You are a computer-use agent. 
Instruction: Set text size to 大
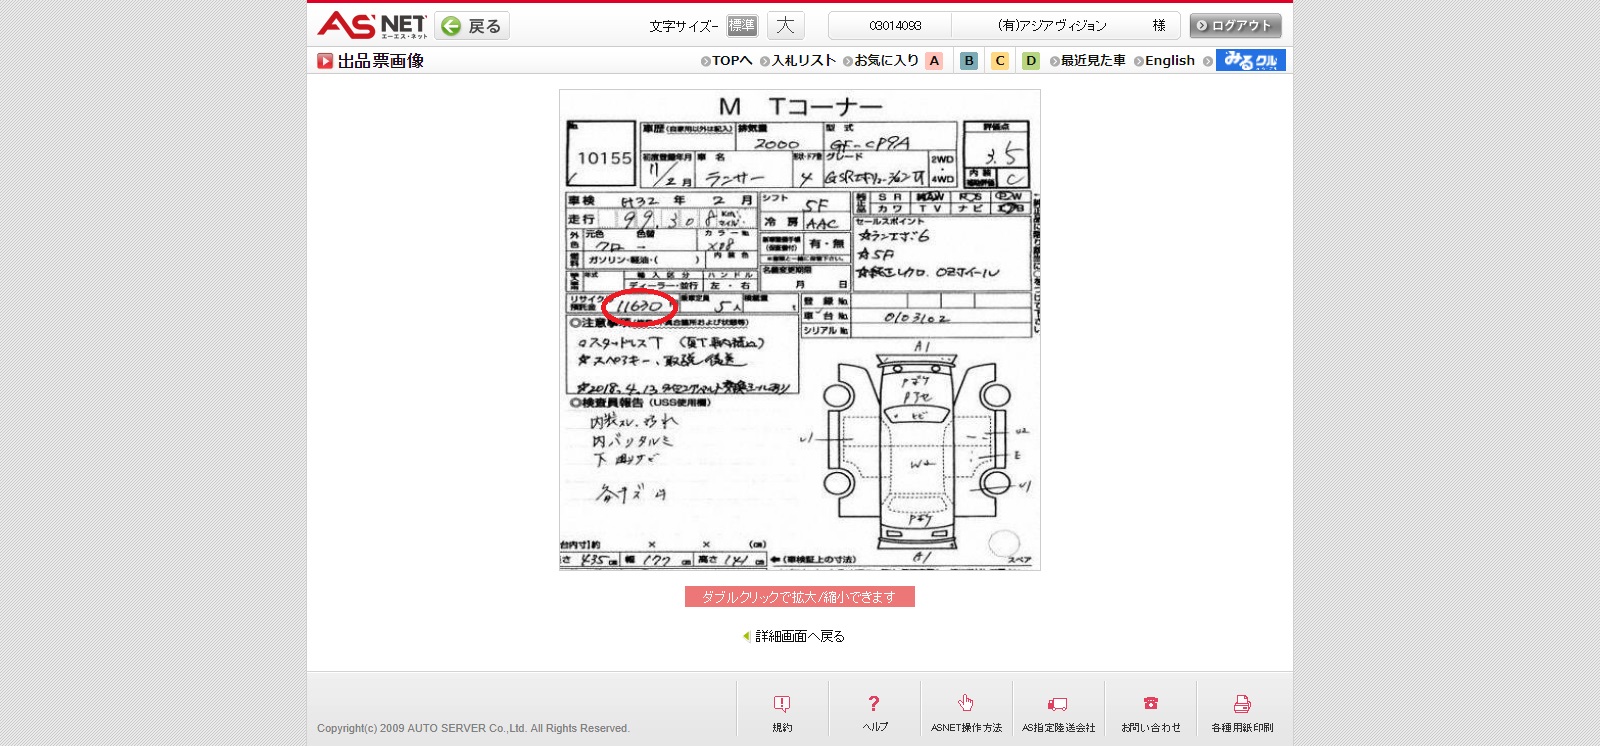click(785, 25)
